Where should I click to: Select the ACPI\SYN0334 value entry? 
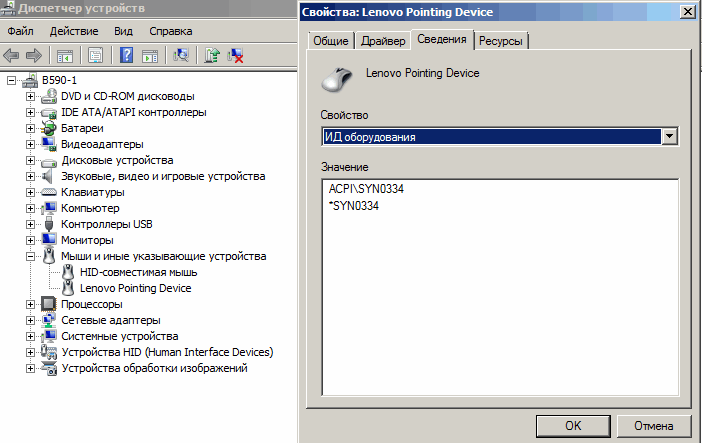click(x=366, y=189)
